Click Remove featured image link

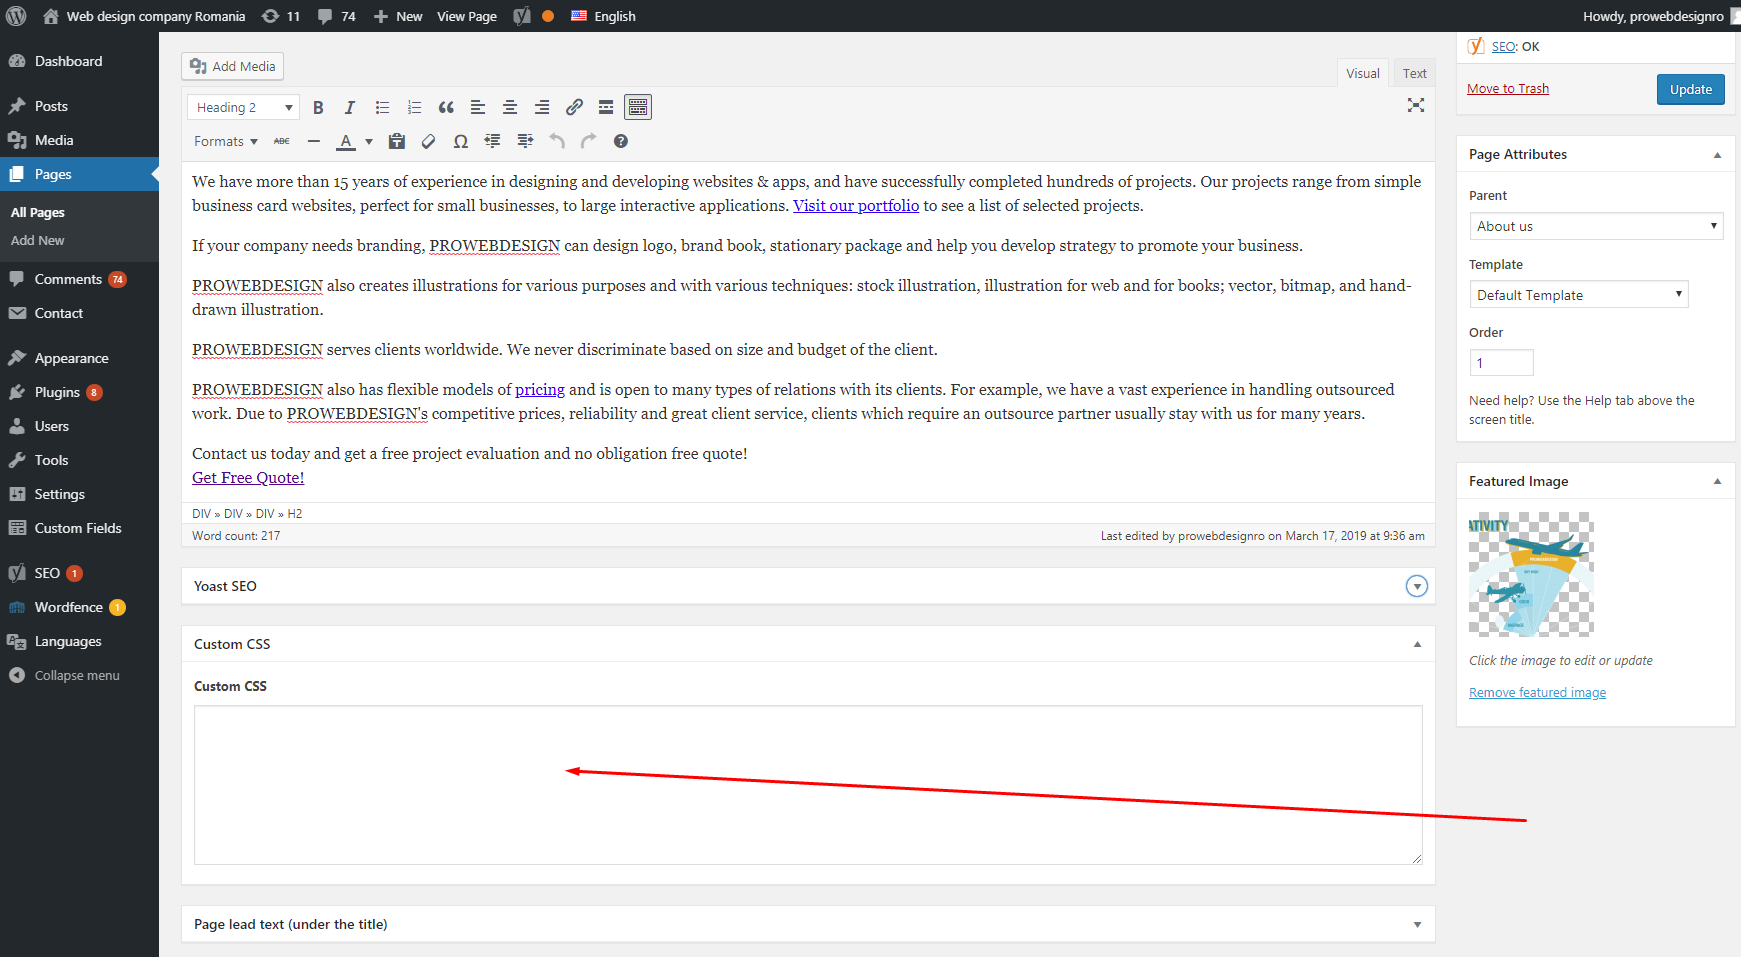(x=1537, y=692)
